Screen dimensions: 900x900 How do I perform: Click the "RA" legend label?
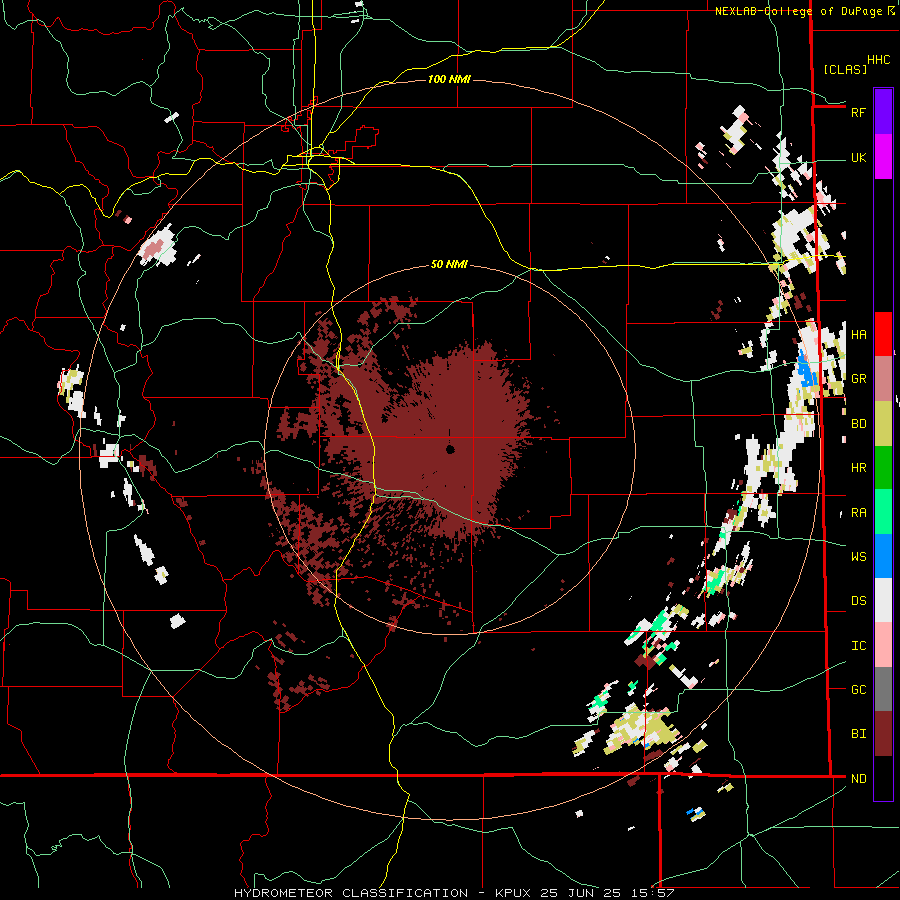coord(858,513)
